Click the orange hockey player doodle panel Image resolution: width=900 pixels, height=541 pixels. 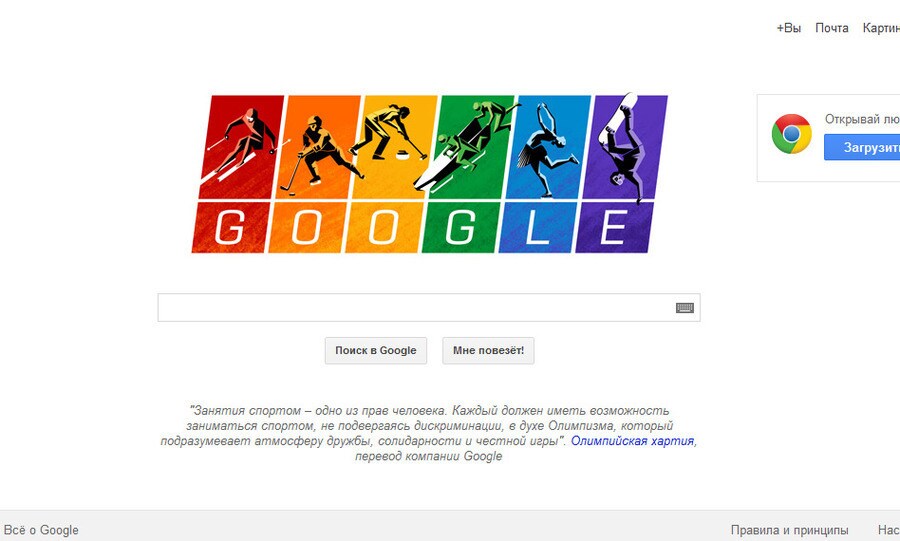click(x=317, y=147)
